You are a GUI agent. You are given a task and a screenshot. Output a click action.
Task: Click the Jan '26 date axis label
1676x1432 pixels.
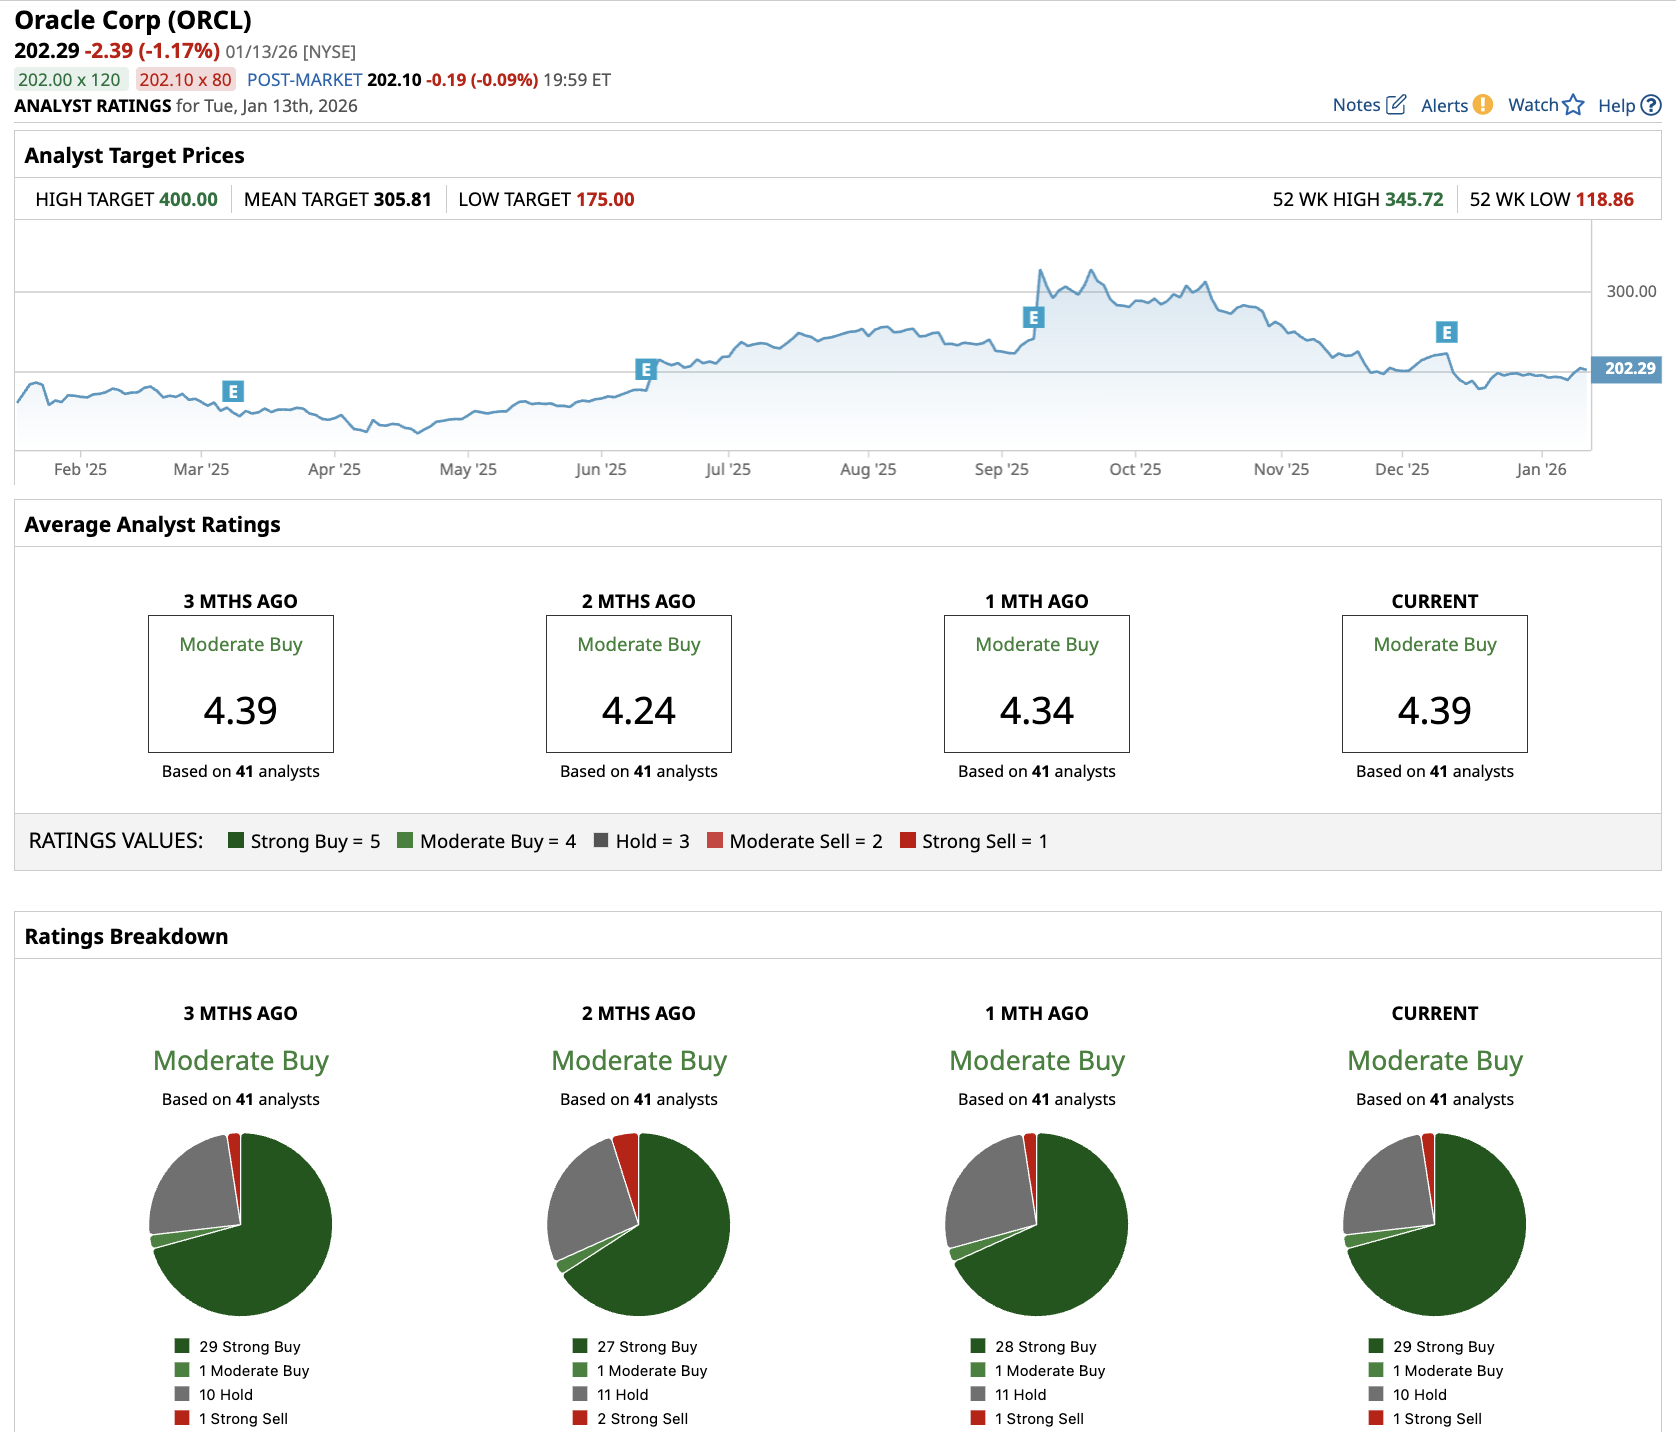pyautogui.click(x=1541, y=469)
